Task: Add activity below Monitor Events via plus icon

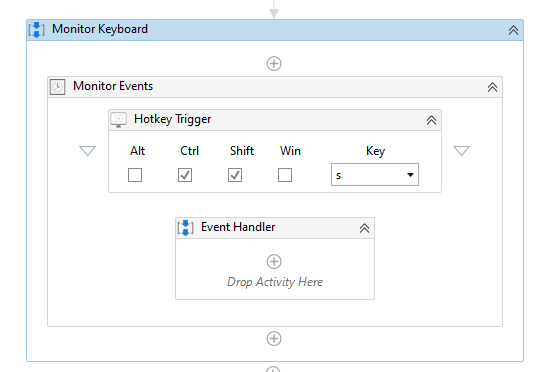Action: (274, 338)
